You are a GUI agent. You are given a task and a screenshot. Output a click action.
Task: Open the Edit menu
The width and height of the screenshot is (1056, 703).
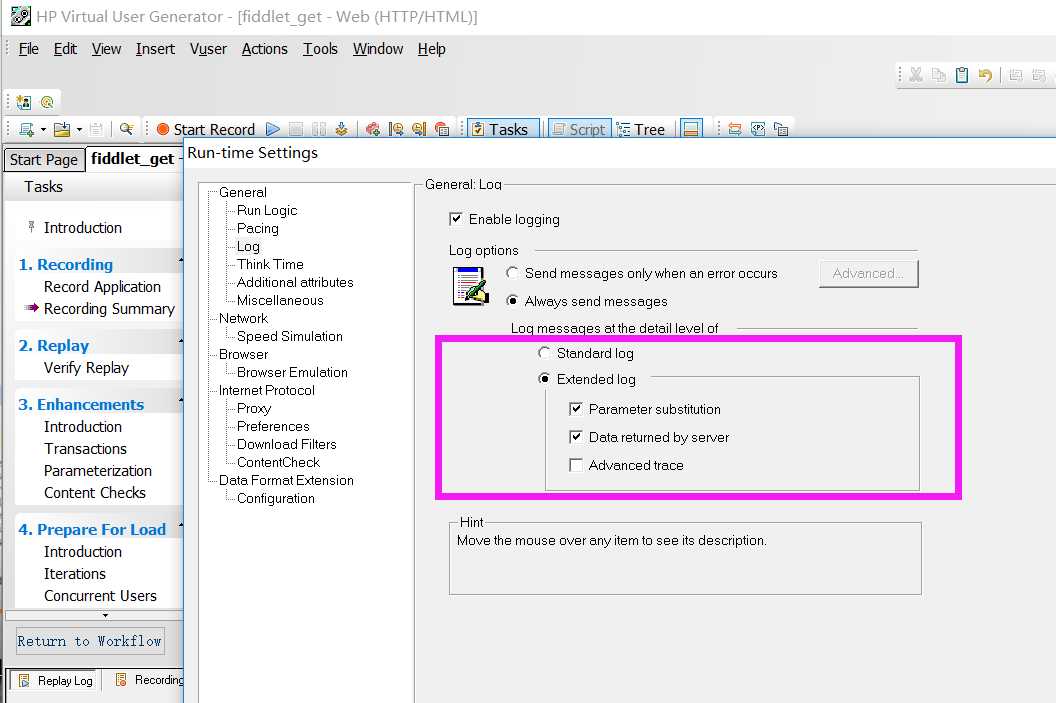(x=65, y=48)
